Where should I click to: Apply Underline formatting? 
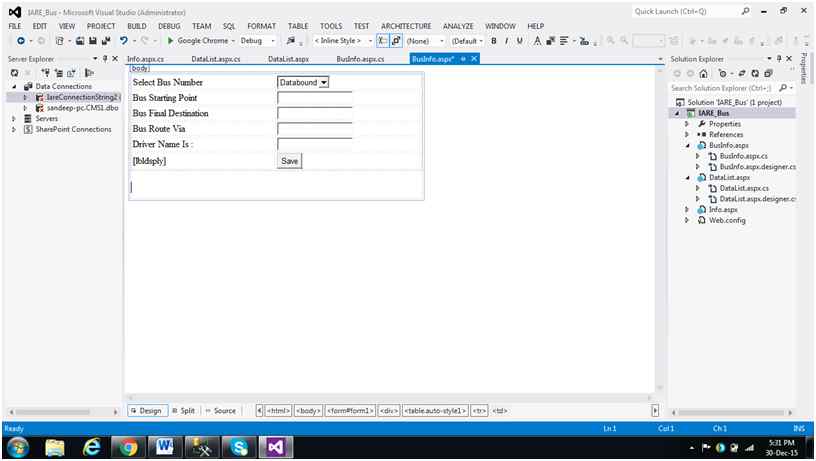coord(519,41)
